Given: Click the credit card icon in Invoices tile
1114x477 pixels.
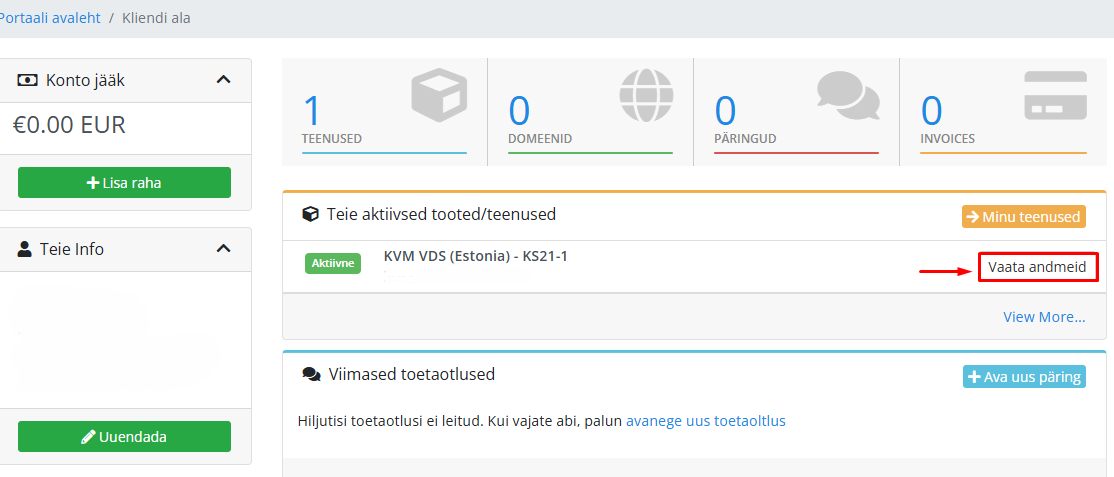Looking at the screenshot, I should 1056,95.
